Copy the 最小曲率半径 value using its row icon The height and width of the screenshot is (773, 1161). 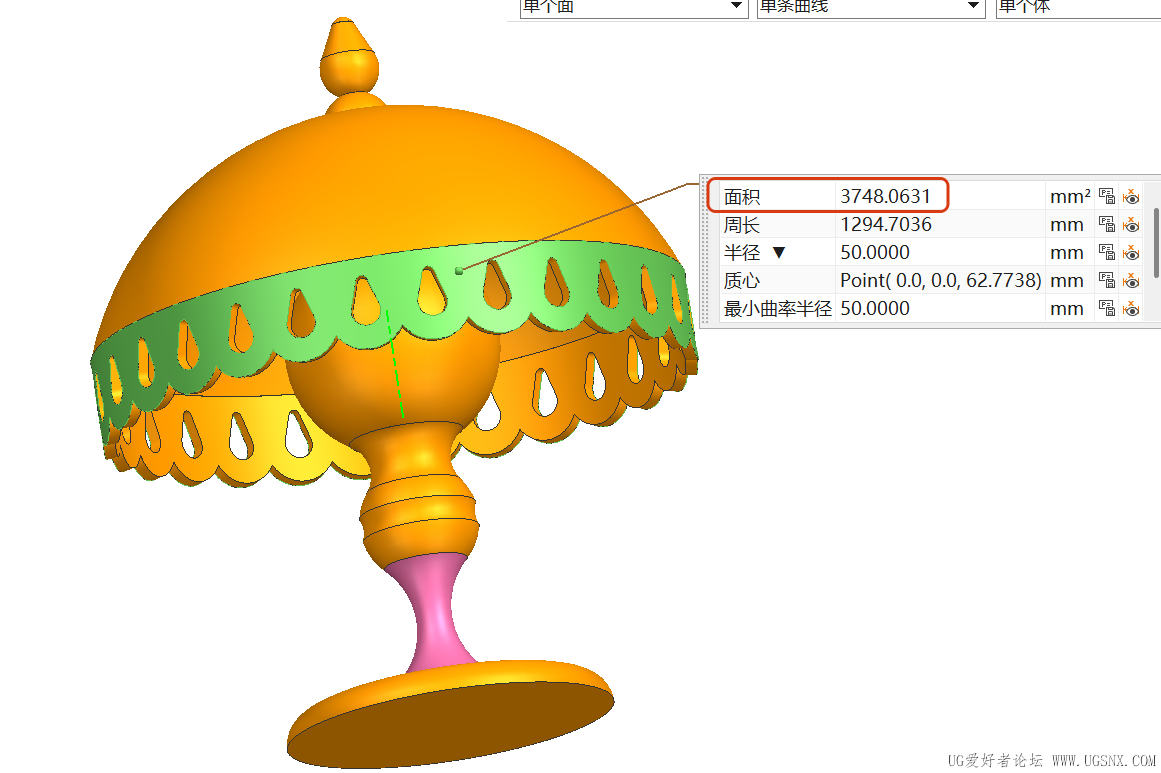click(1106, 309)
